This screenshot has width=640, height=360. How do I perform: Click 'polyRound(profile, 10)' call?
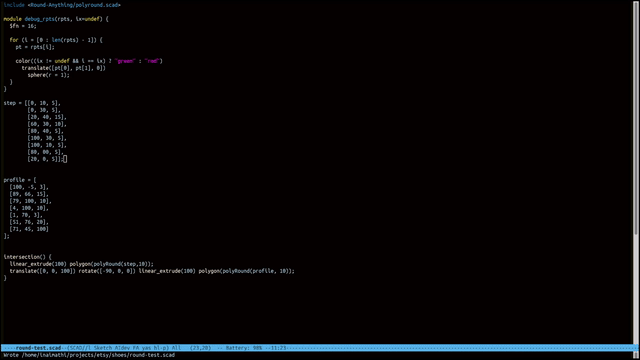(x=255, y=271)
